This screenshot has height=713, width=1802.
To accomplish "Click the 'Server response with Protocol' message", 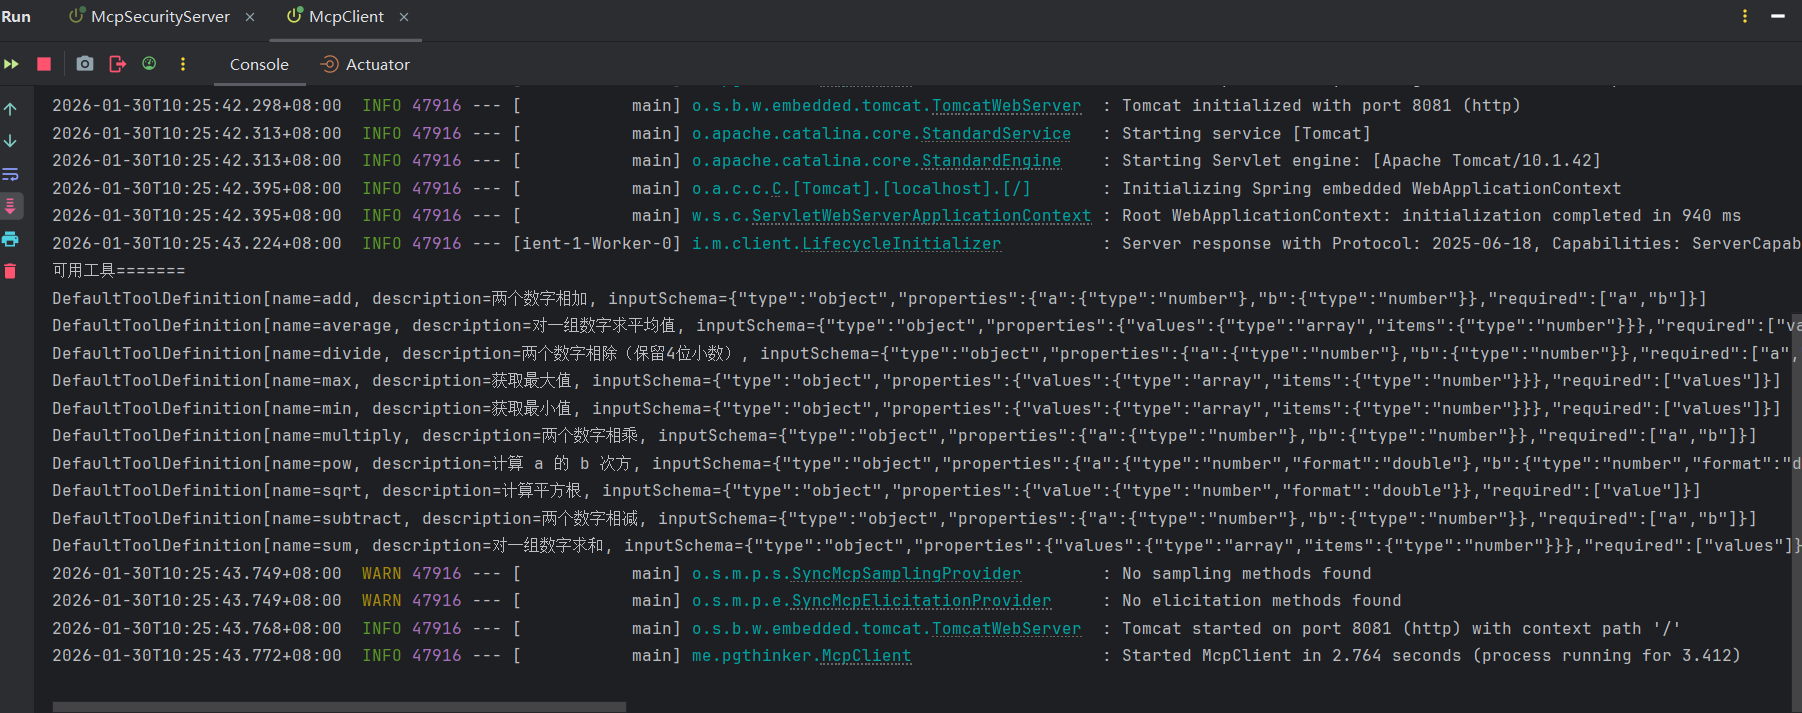I will [x=1460, y=244].
